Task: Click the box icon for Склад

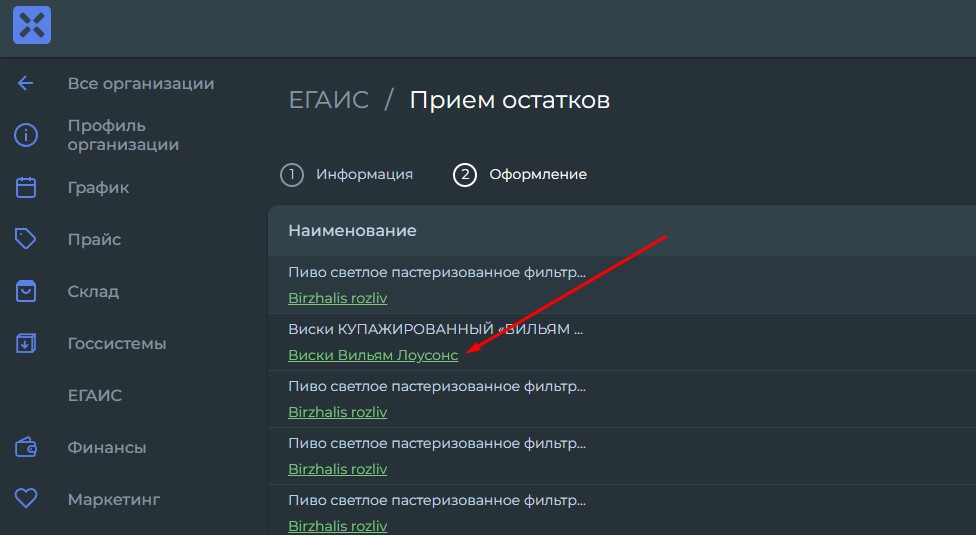Action: 26,291
